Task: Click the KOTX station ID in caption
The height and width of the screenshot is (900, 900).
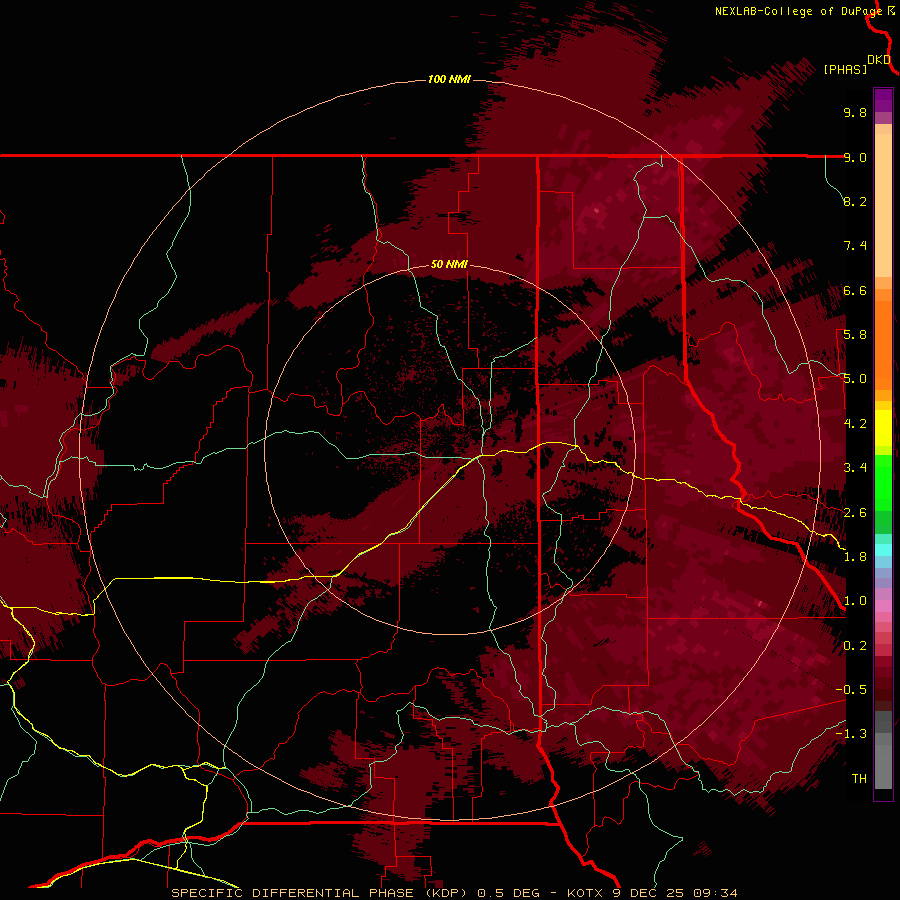Action: 585,893
